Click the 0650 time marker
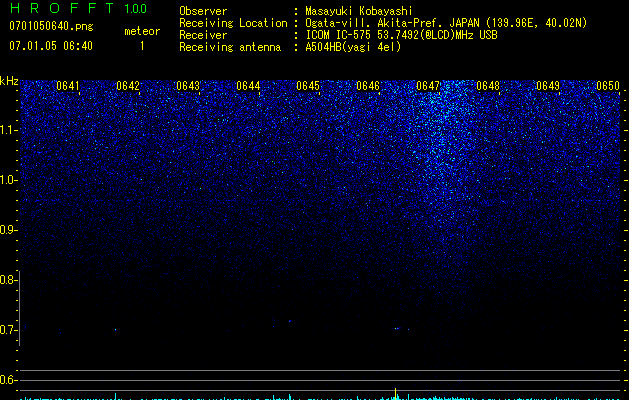This screenshot has width=629, height=400. click(x=608, y=86)
